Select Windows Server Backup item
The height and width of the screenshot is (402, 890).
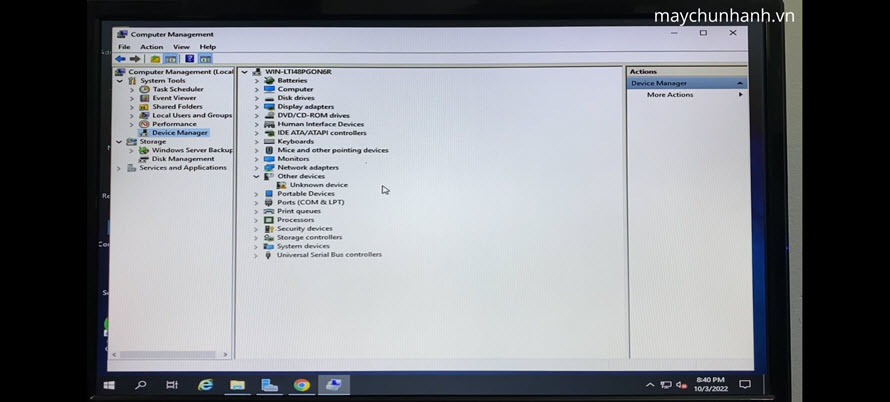(x=192, y=150)
